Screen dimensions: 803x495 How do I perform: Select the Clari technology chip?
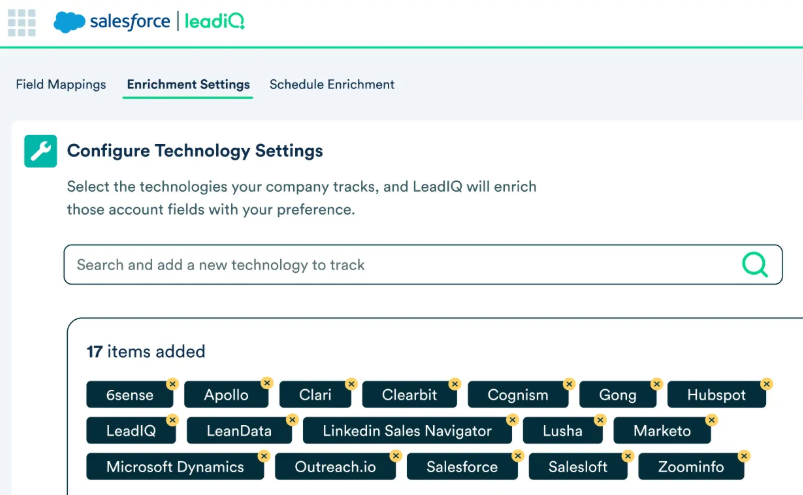tap(315, 395)
